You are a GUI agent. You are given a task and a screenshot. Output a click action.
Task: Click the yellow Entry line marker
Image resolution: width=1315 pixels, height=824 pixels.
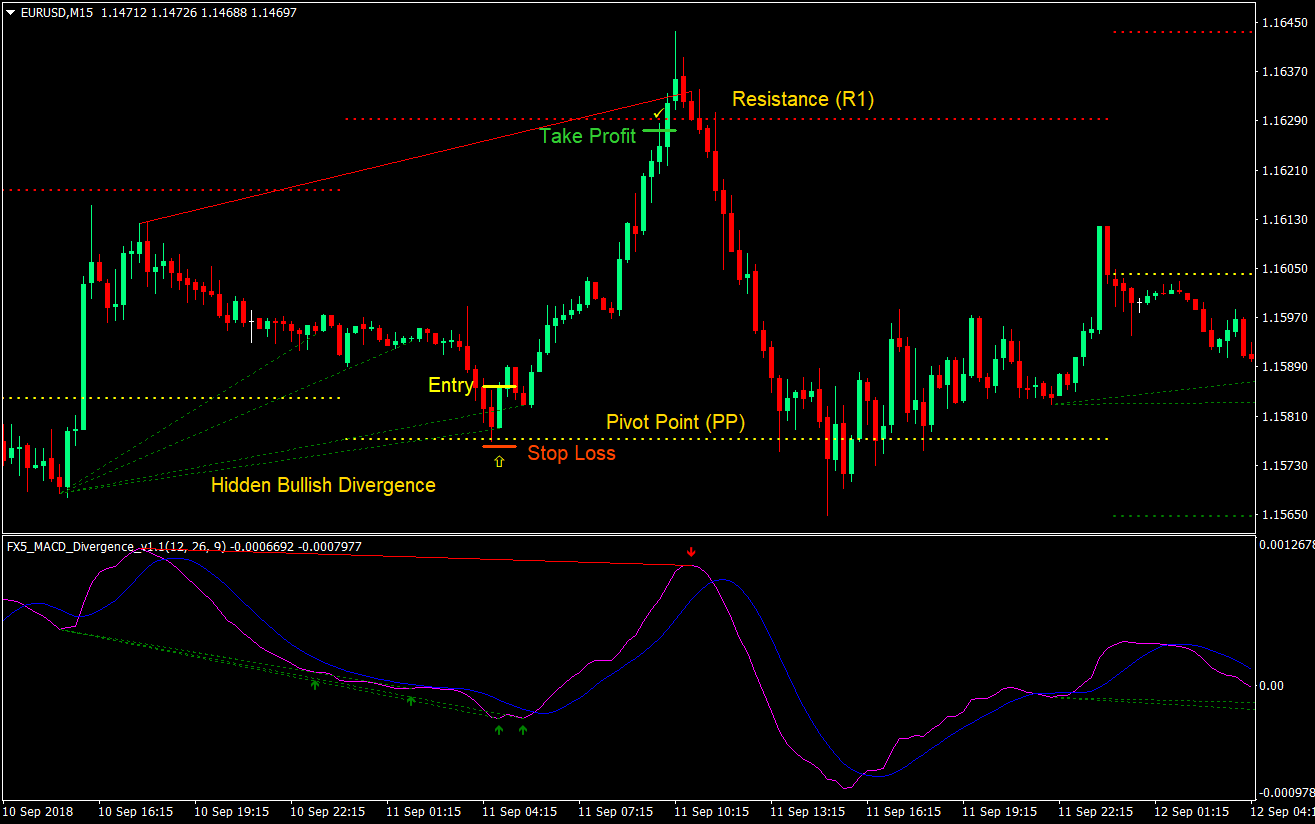[499, 386]
